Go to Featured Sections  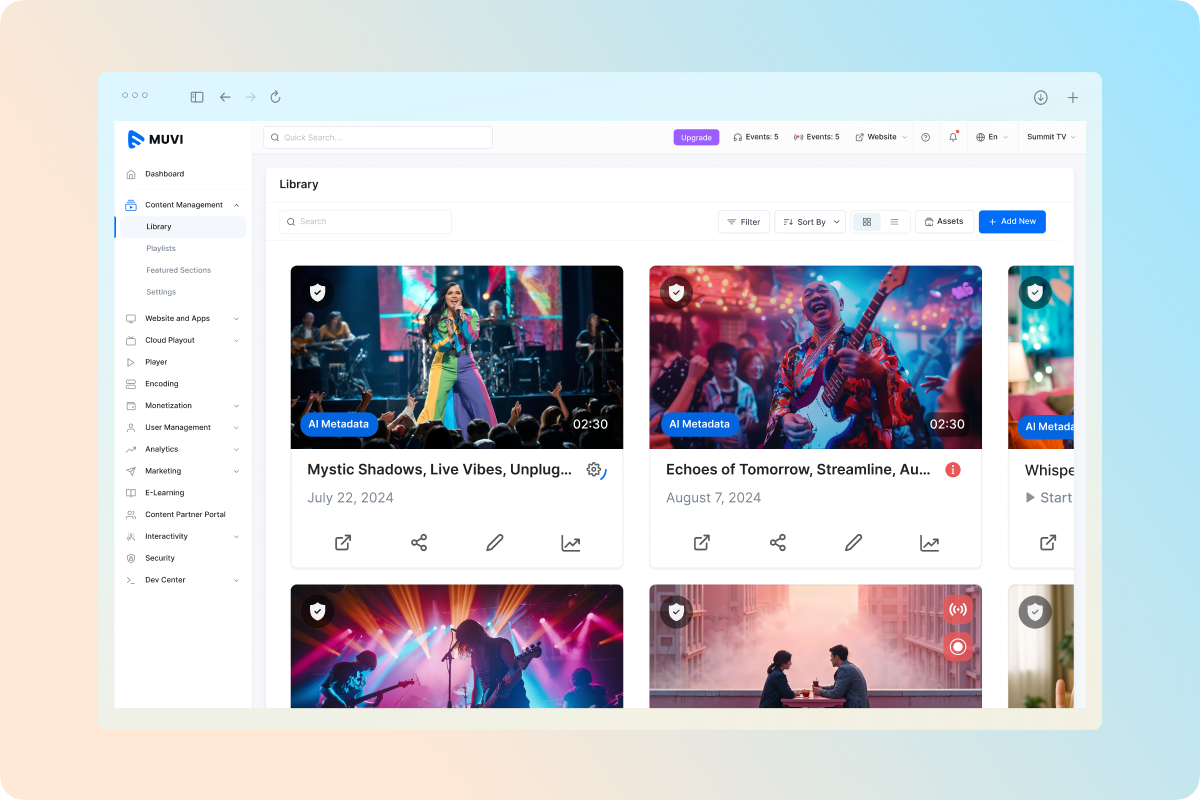click(178, 270)
